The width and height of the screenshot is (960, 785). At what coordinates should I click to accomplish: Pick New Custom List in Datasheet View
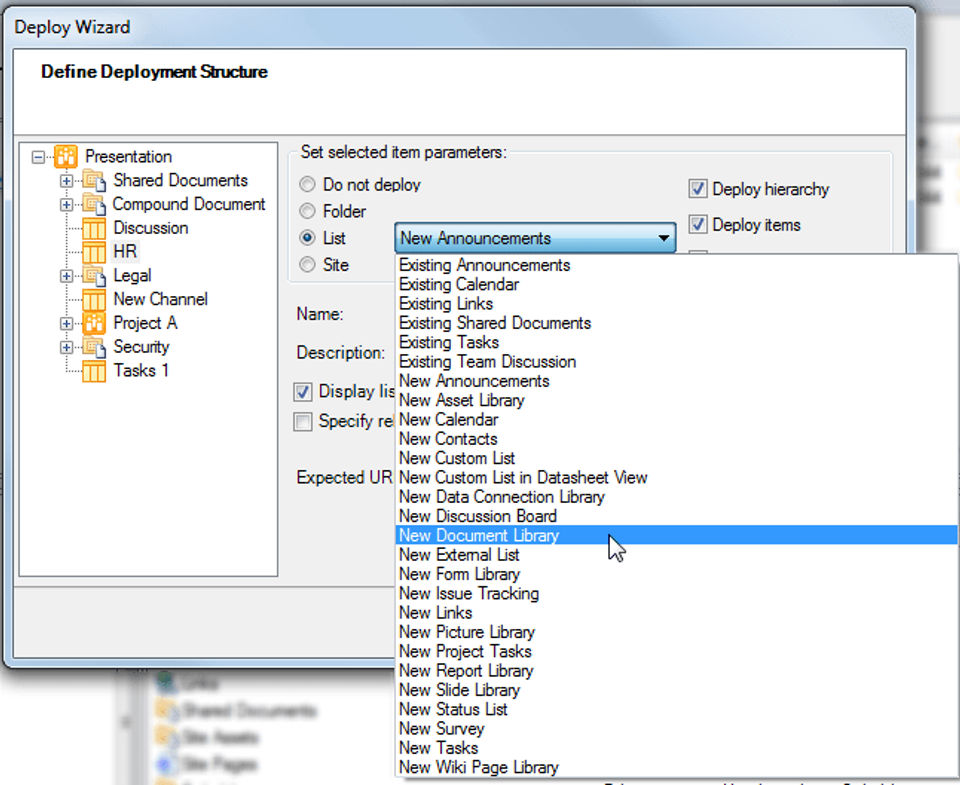pyautogui.click(x=677, y=478)
